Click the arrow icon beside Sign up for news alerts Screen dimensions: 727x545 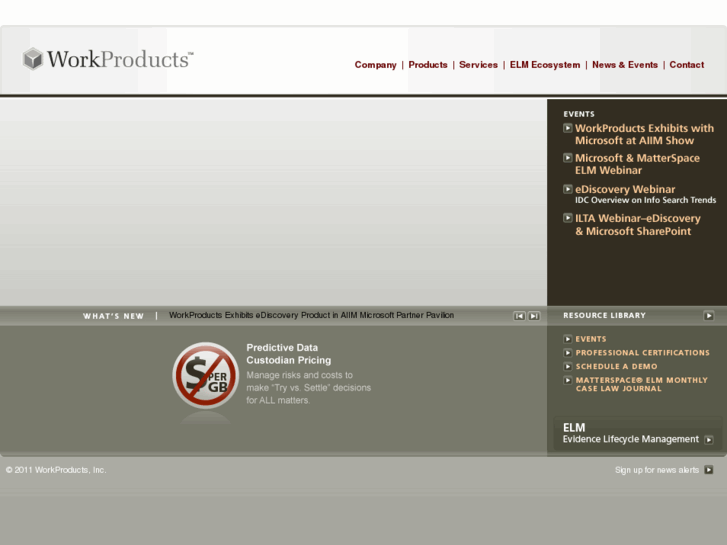click(708, 470)
